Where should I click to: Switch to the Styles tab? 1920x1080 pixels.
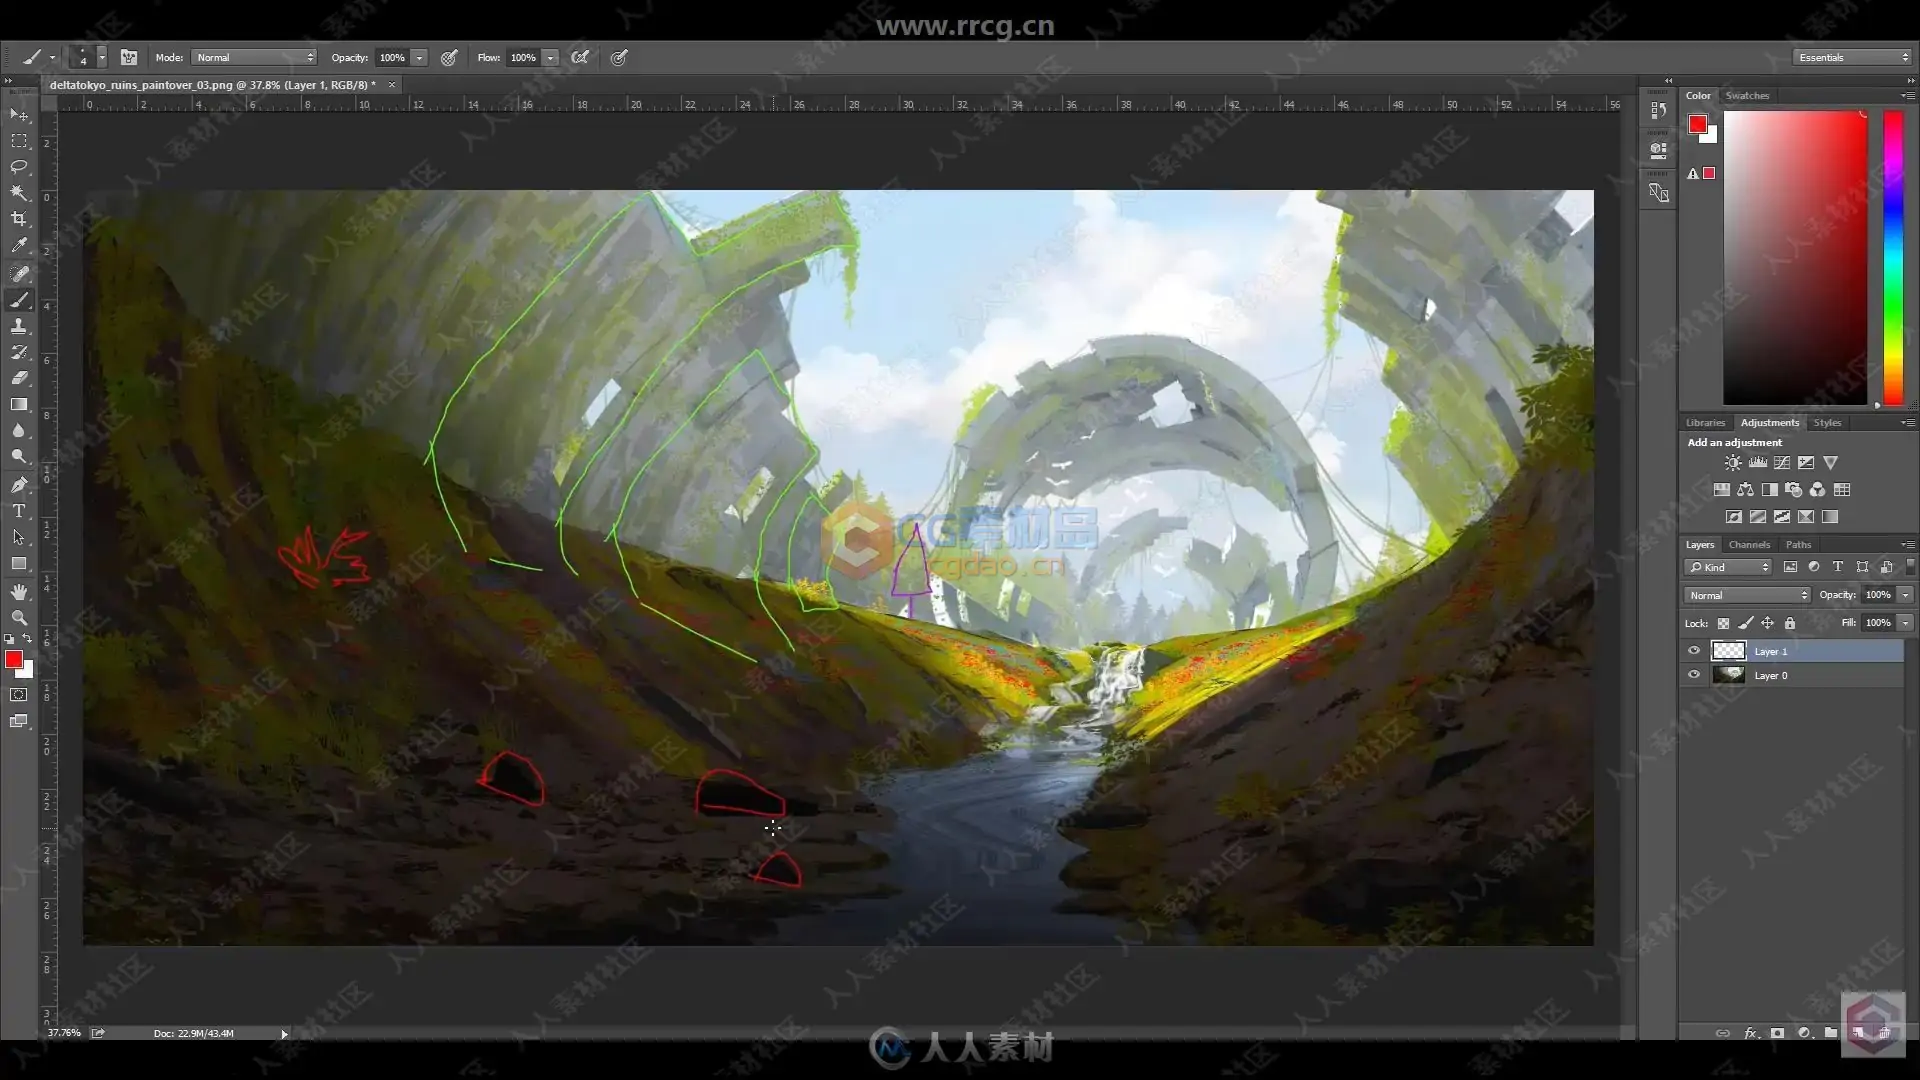pos(1827,423)
